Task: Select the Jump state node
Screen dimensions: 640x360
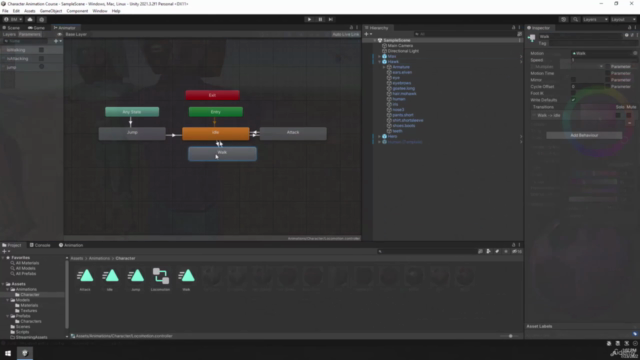Action: click(x=132, y=133)
